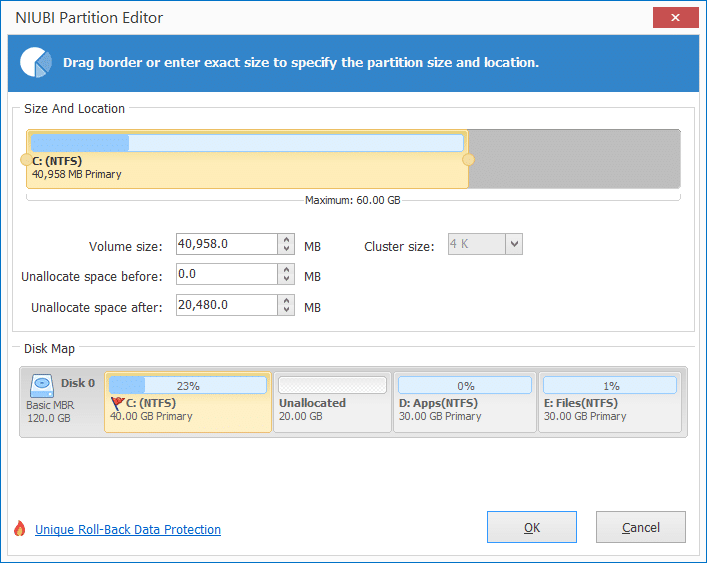Click the Volume size: label
This screenshot has height=563, width=707.
click(125, 247)
